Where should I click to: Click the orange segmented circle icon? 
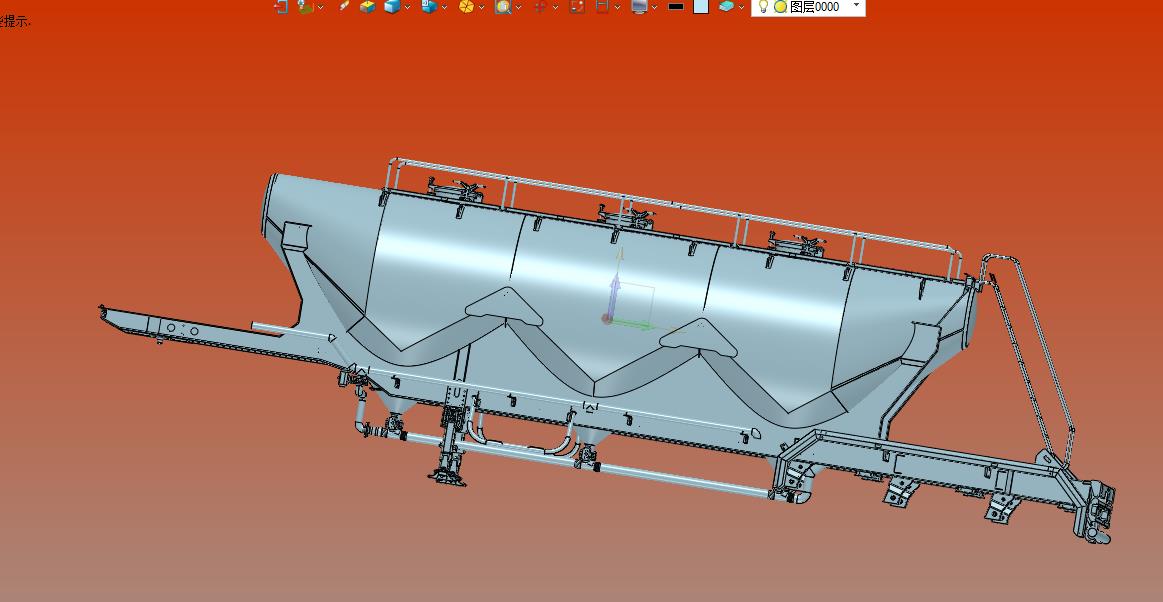(x=467, y=6)
